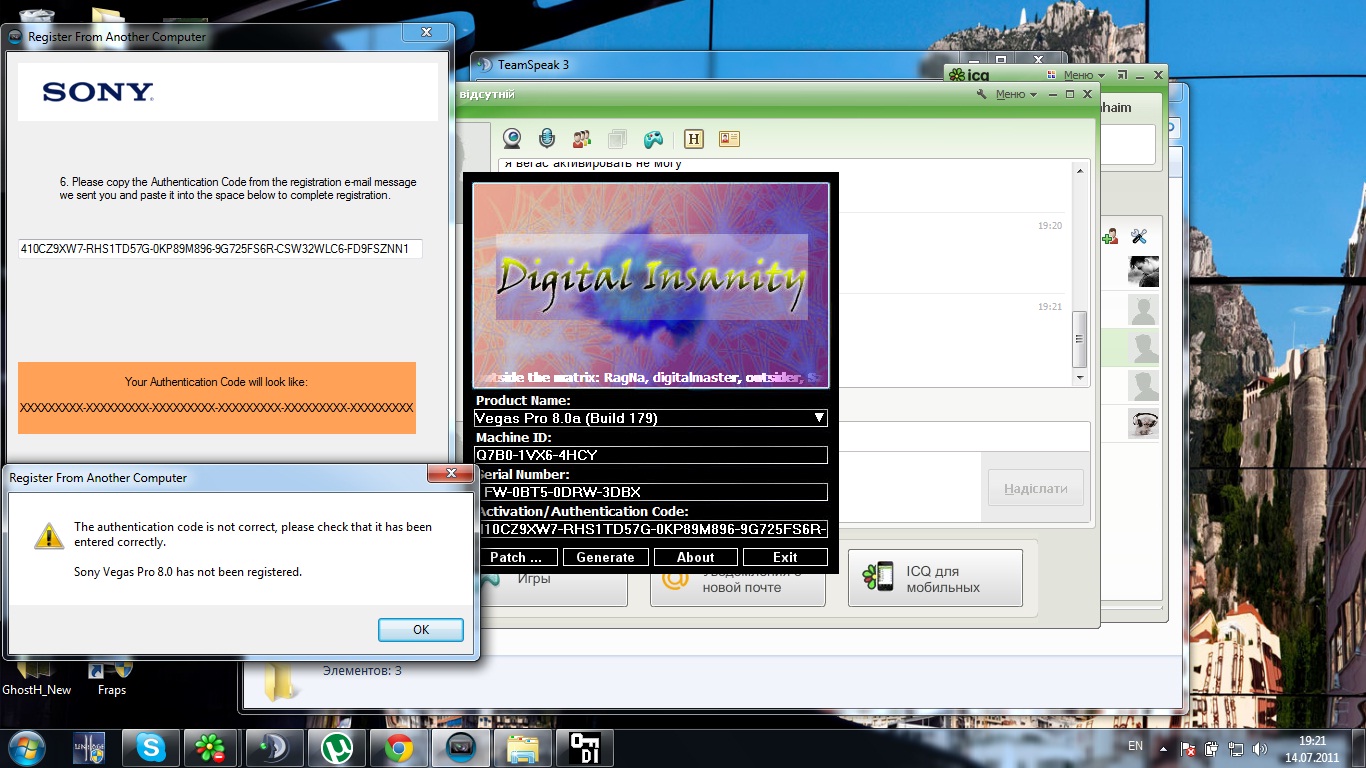Click the chat scrollbar down arrow
Viewport: 1366px width, 768px height.
tap(1080, 378)
